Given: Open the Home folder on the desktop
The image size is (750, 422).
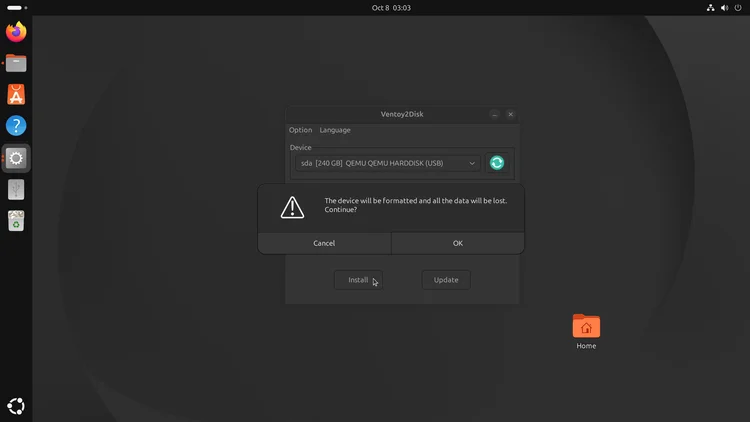Looking at the screenshot, I should [x=586, y=332].
